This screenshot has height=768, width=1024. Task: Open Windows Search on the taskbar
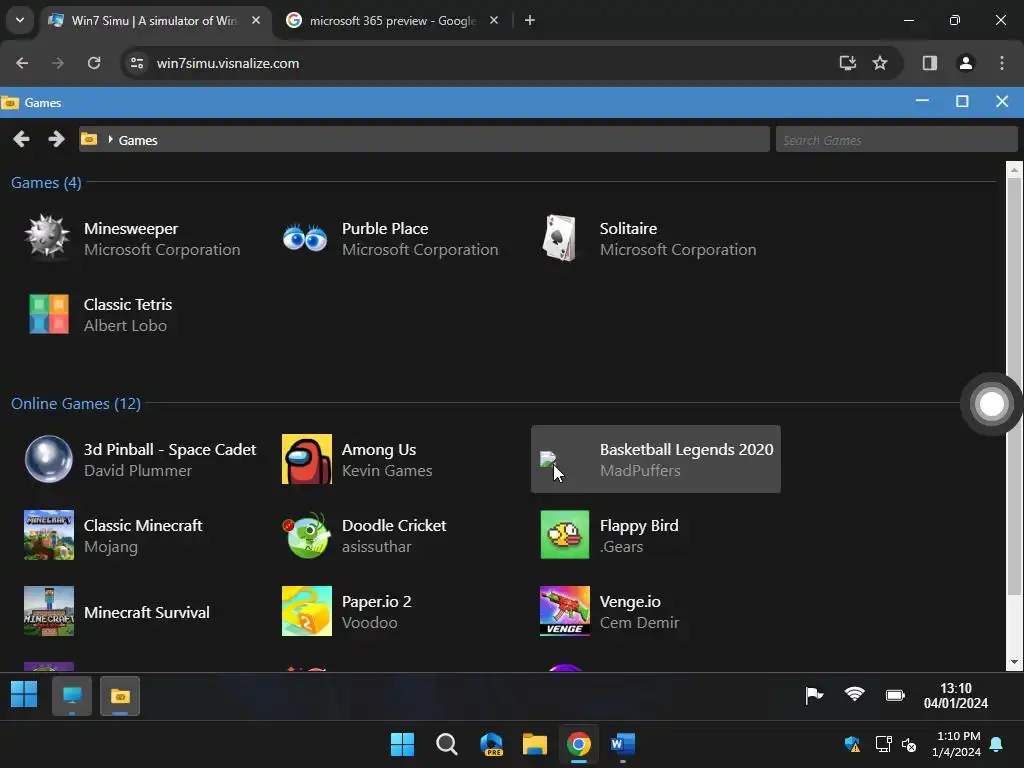tap(447, 743)
